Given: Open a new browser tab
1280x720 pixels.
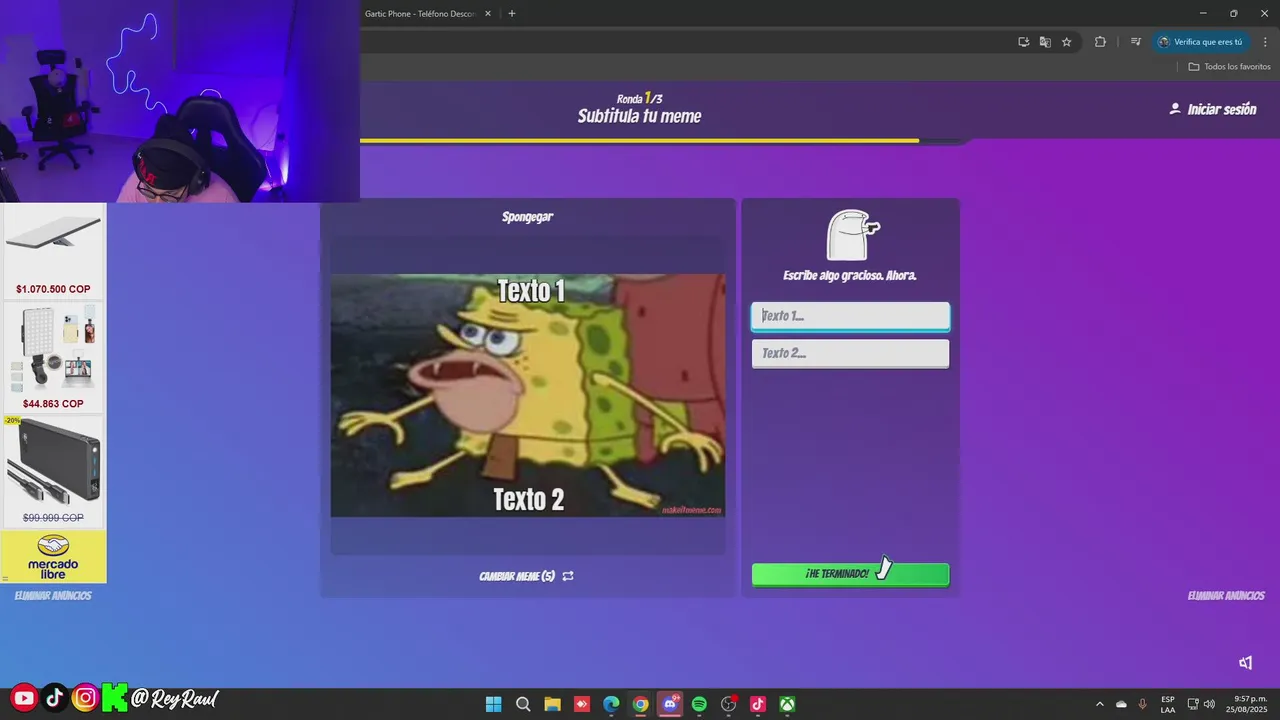Looking at the screenshot, I should (512, 14).
